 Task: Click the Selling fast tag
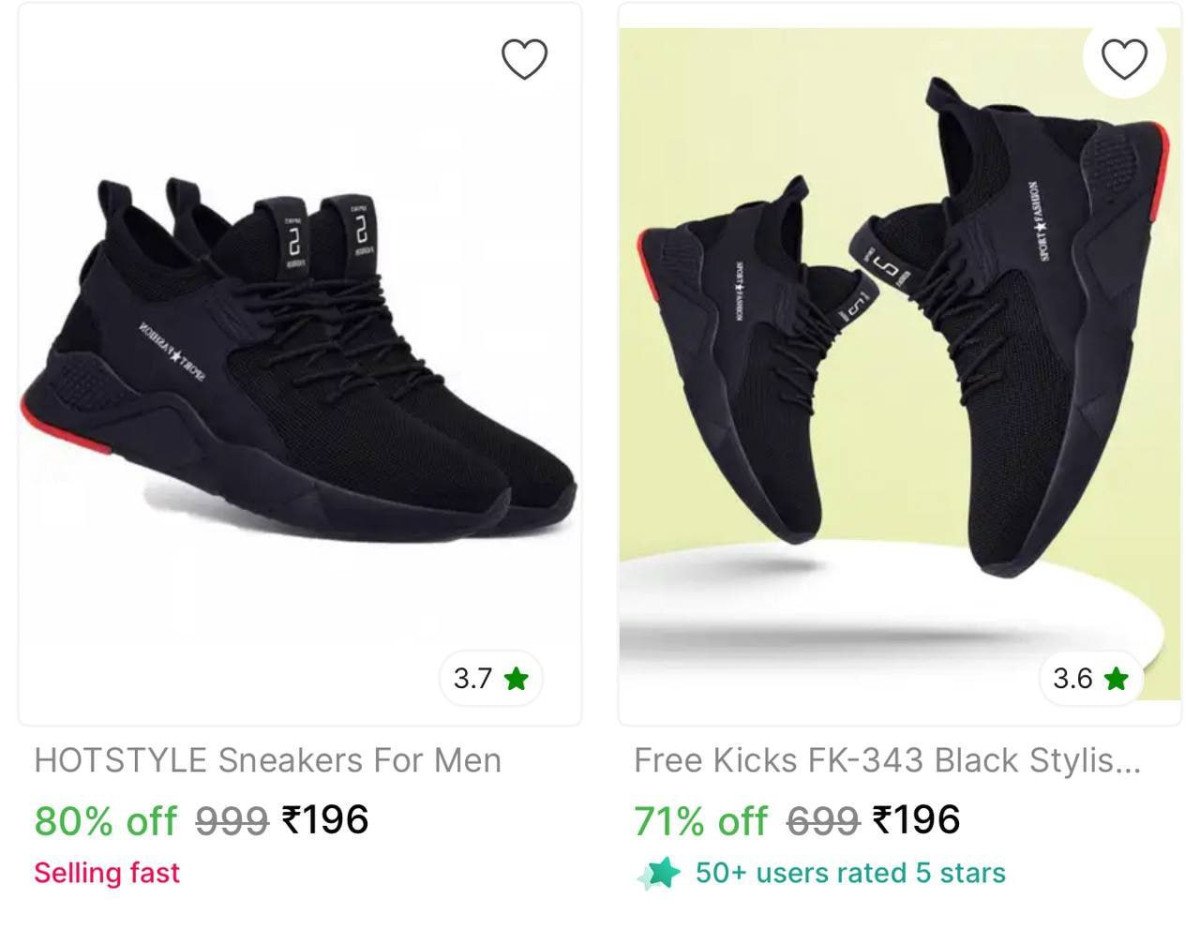[x=107, y=872]
